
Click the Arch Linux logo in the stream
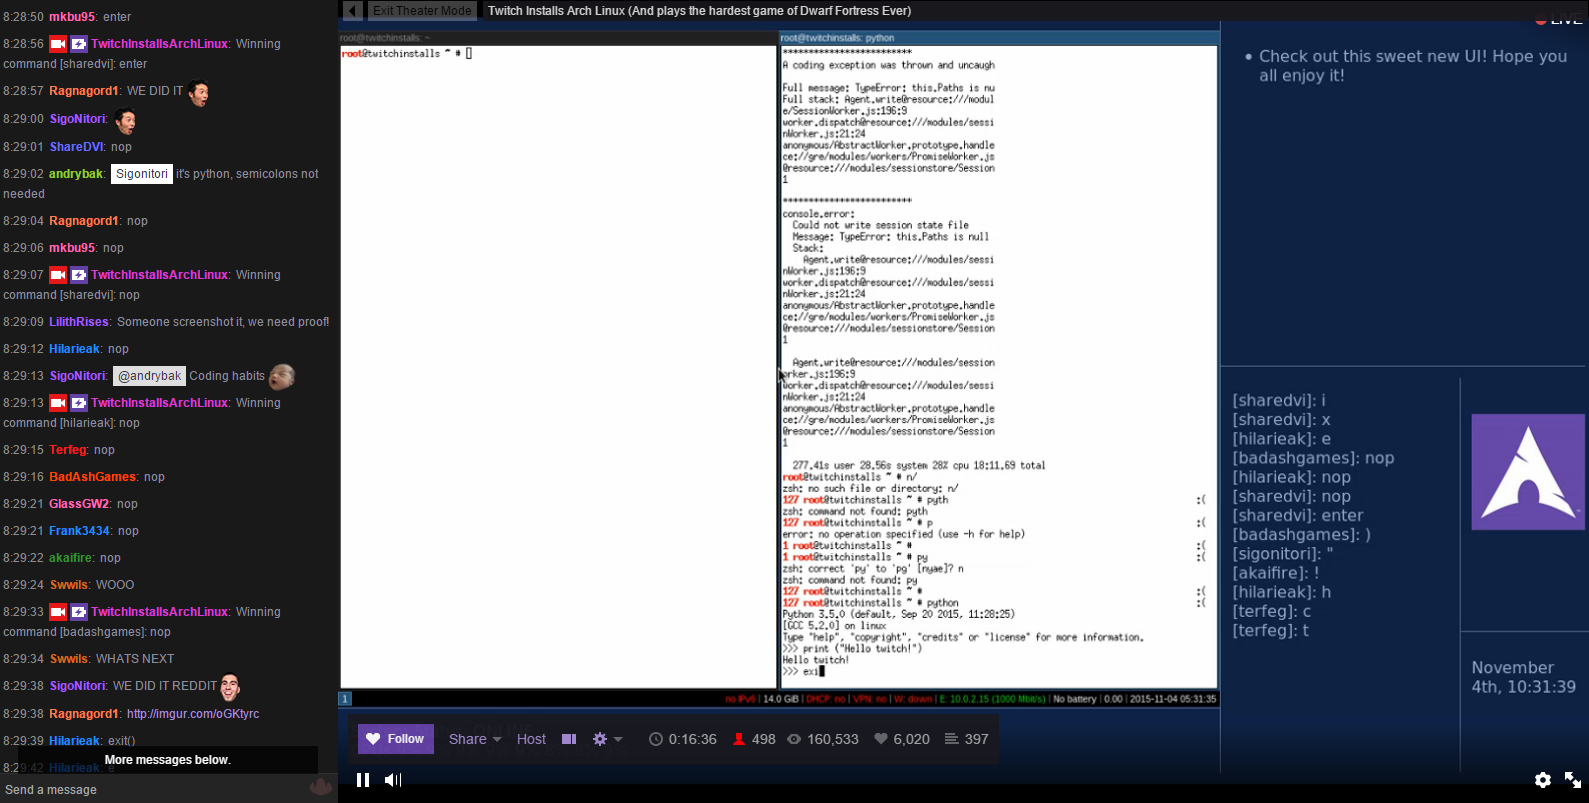1528,472
